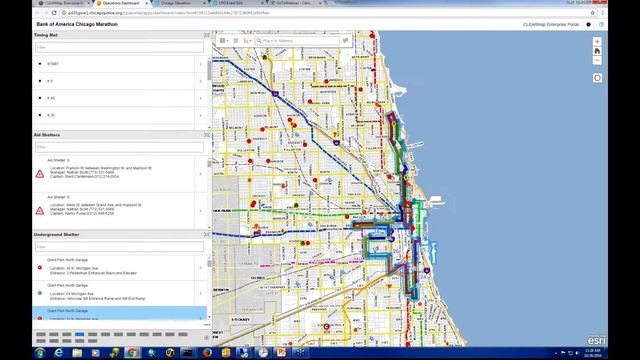Select the aid shelter on Franklin St
The height and width of the screenshot is (360, 640).
[x=113, y=174]
